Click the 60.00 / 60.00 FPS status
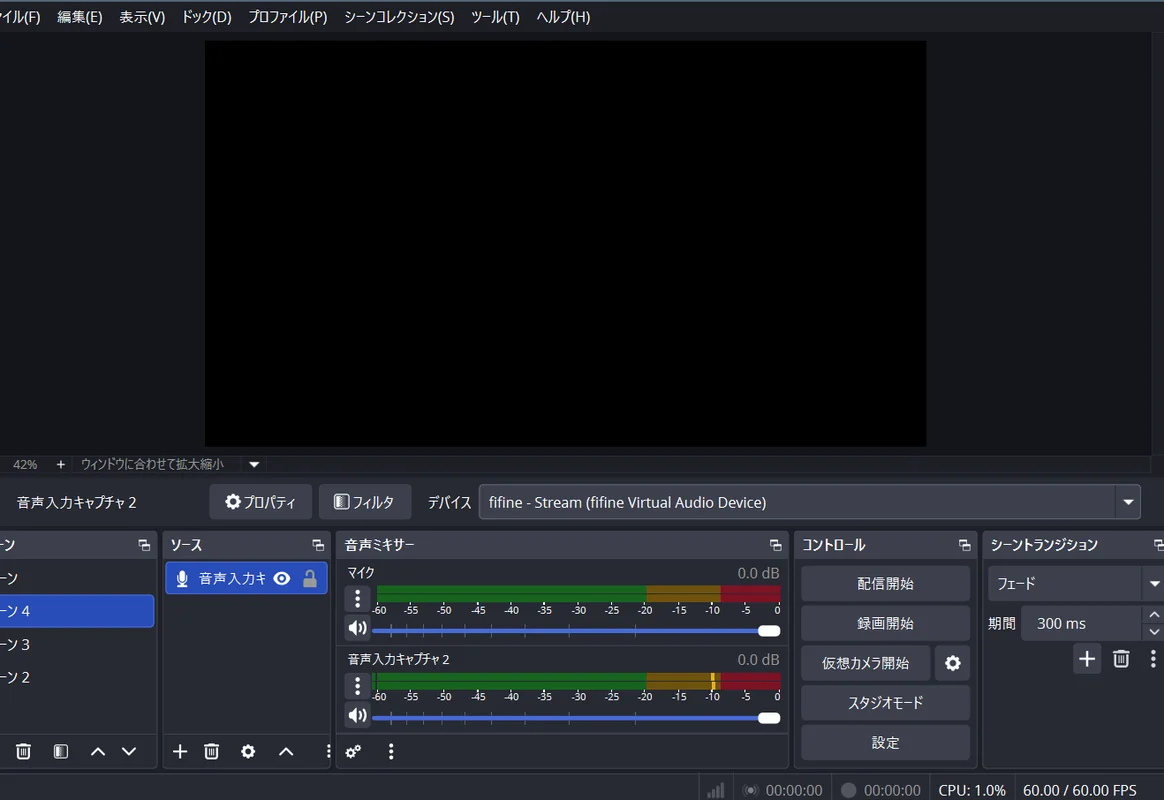 (x=1079, y=790)
